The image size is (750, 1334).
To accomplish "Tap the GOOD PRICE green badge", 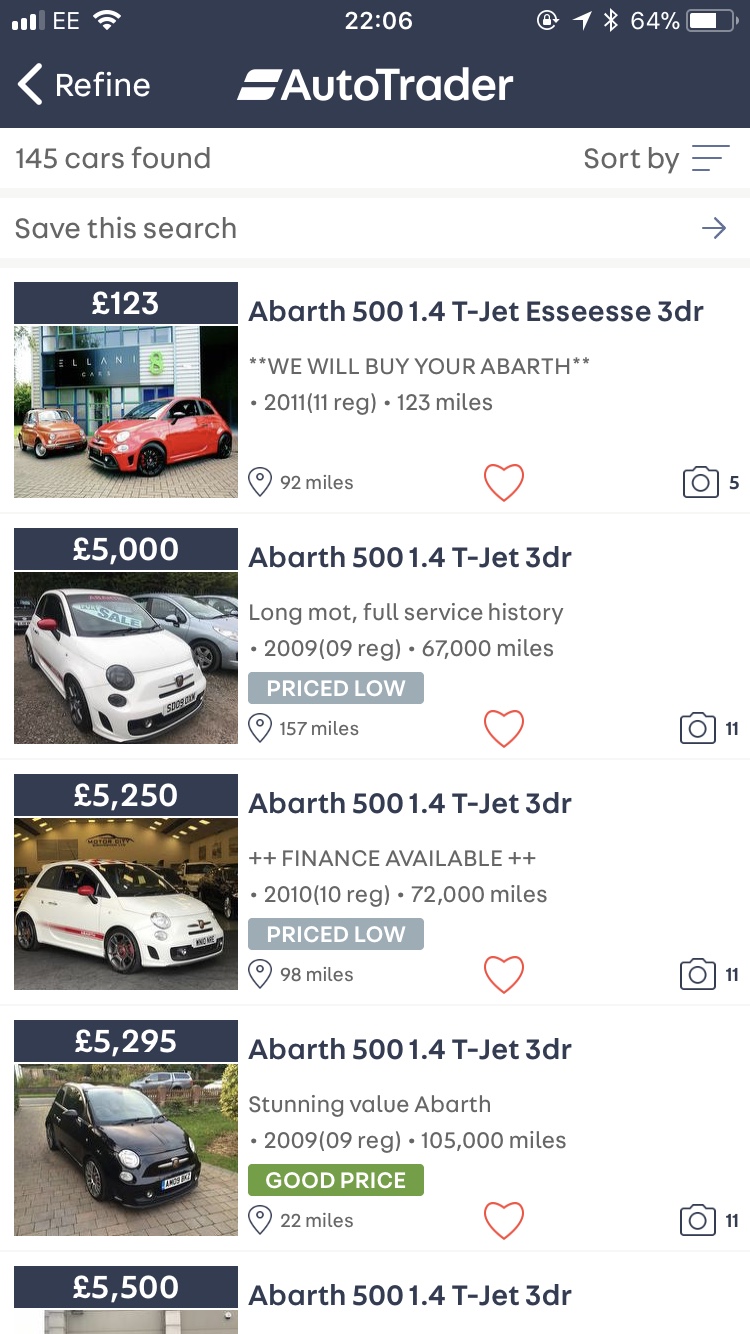I will click(336, 1180).
